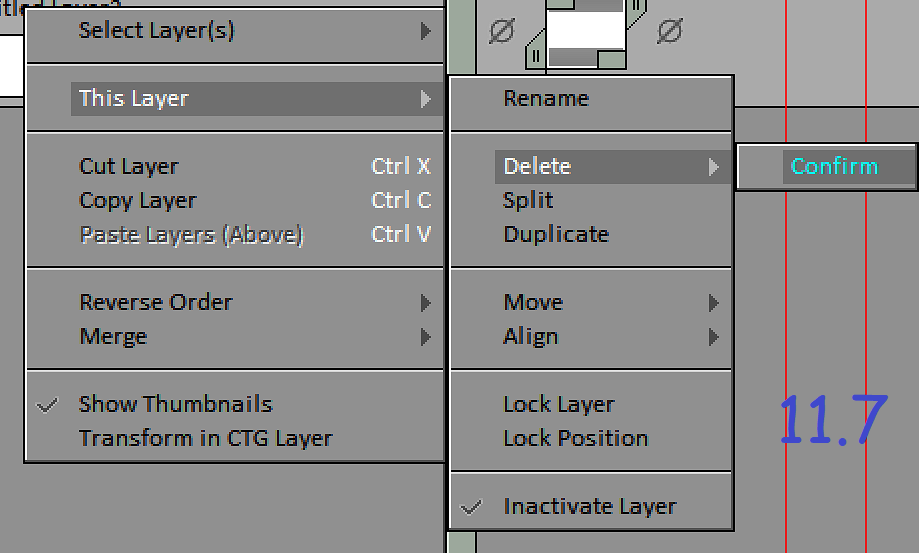Screen dimensions: 919x553
Task: Confirm the layer deletion
Action: (x=834, y=166)
